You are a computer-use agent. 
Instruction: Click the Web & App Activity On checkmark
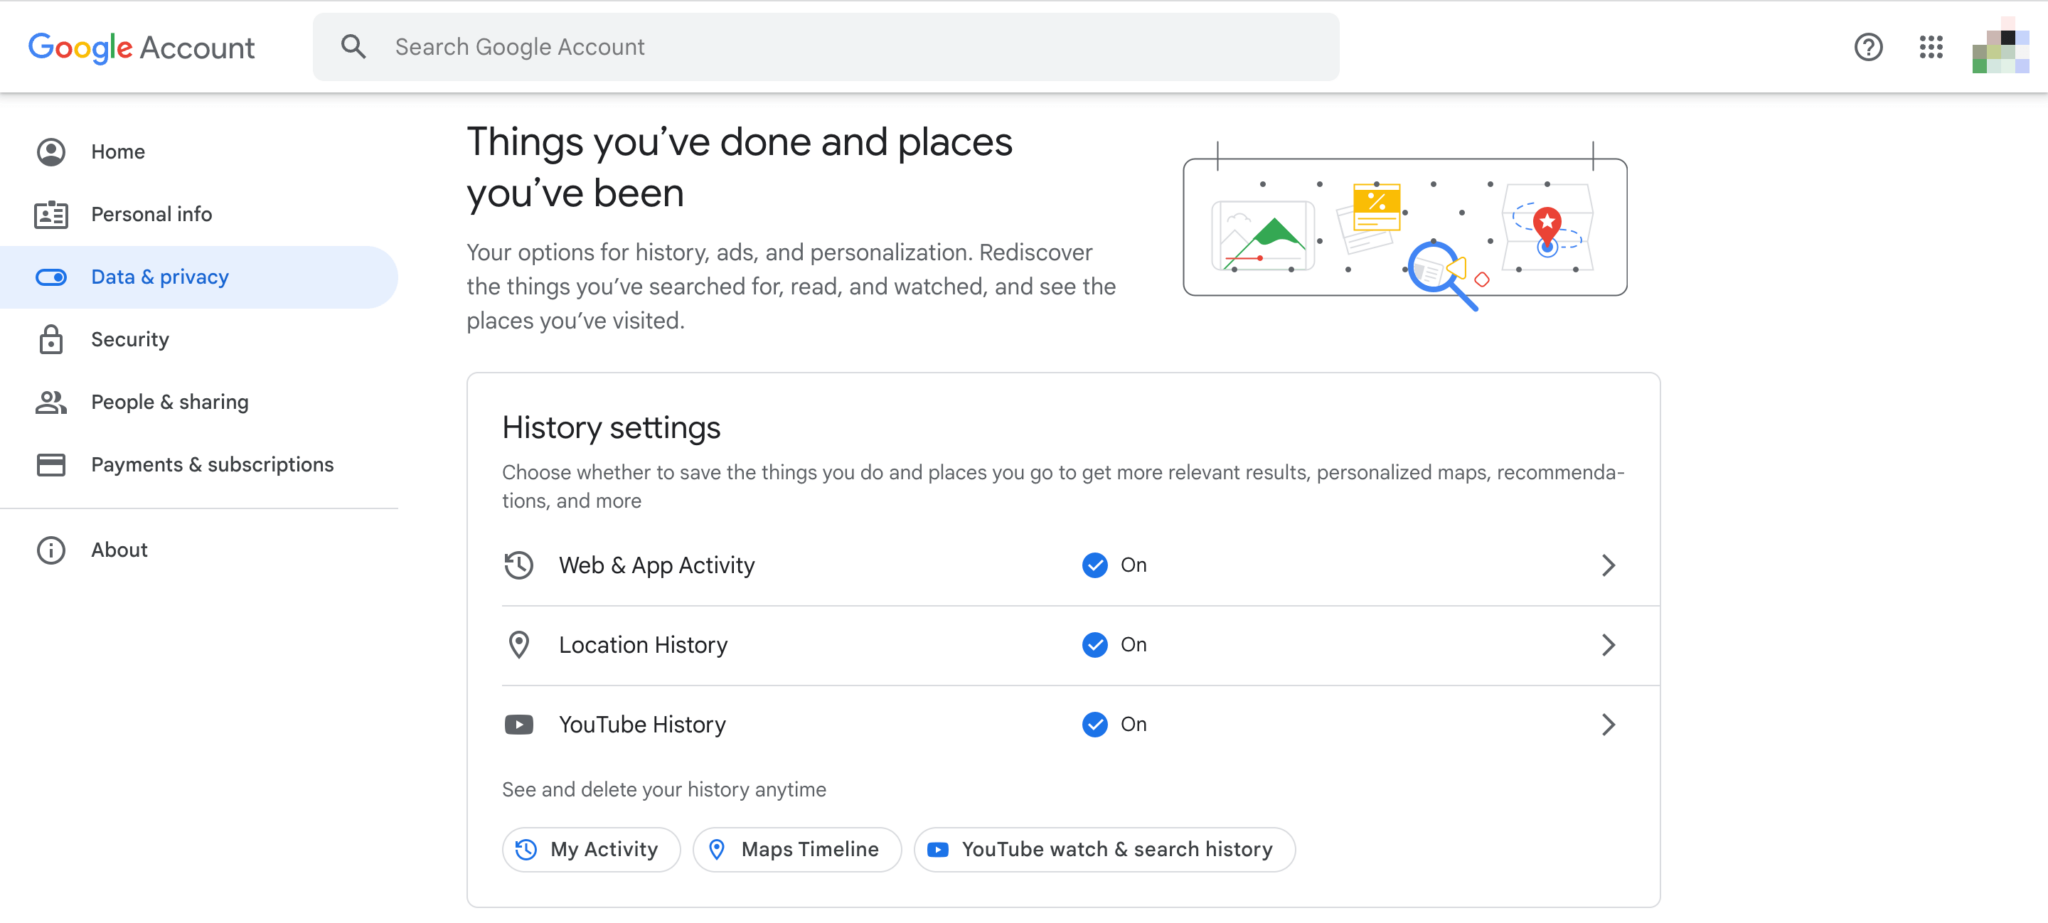(x=1095, y=565)
